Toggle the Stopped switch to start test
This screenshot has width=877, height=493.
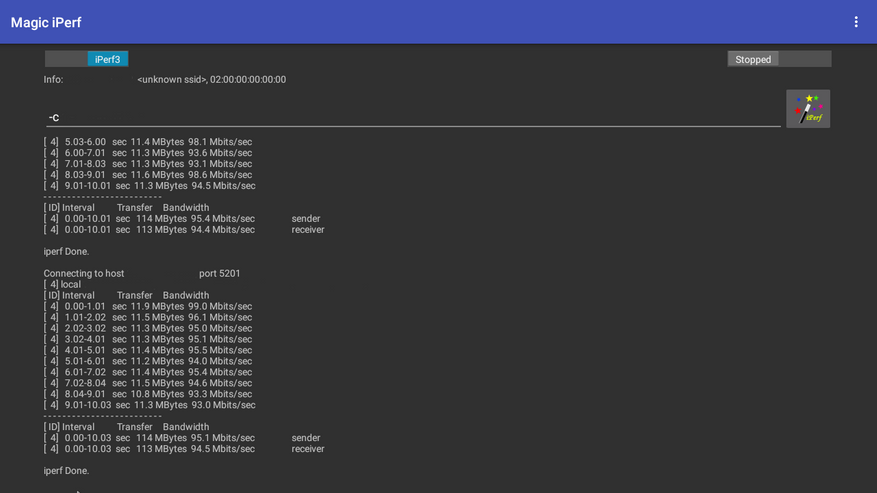point(779,59)
